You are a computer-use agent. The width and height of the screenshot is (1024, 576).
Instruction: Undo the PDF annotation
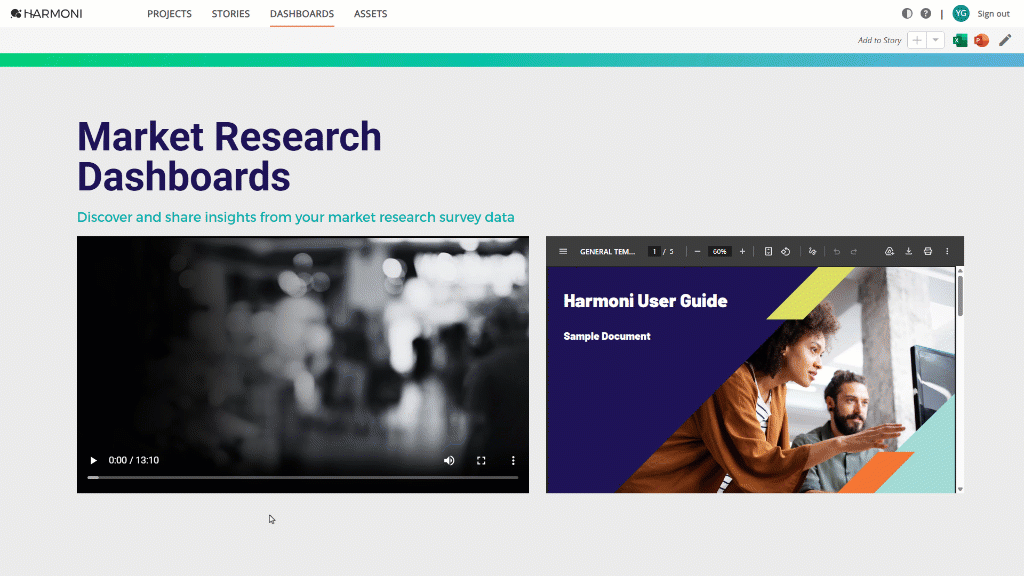837,251
